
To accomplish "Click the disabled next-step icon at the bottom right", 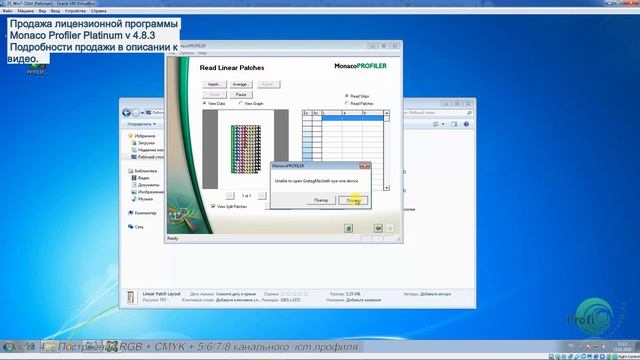I will point(390,228).
